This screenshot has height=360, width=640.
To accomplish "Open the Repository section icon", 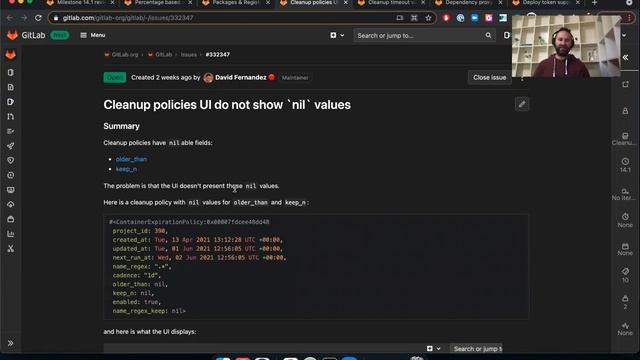I will (11, 87).
